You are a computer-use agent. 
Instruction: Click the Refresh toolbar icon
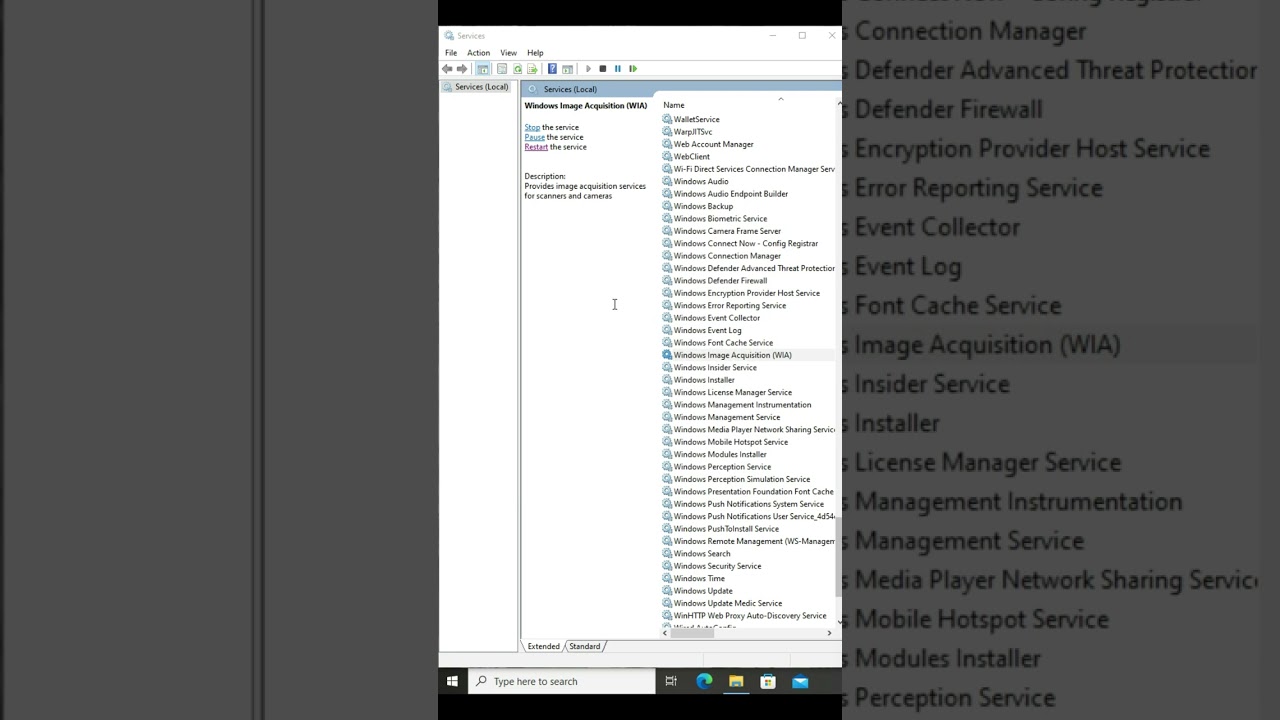[517, 69]
